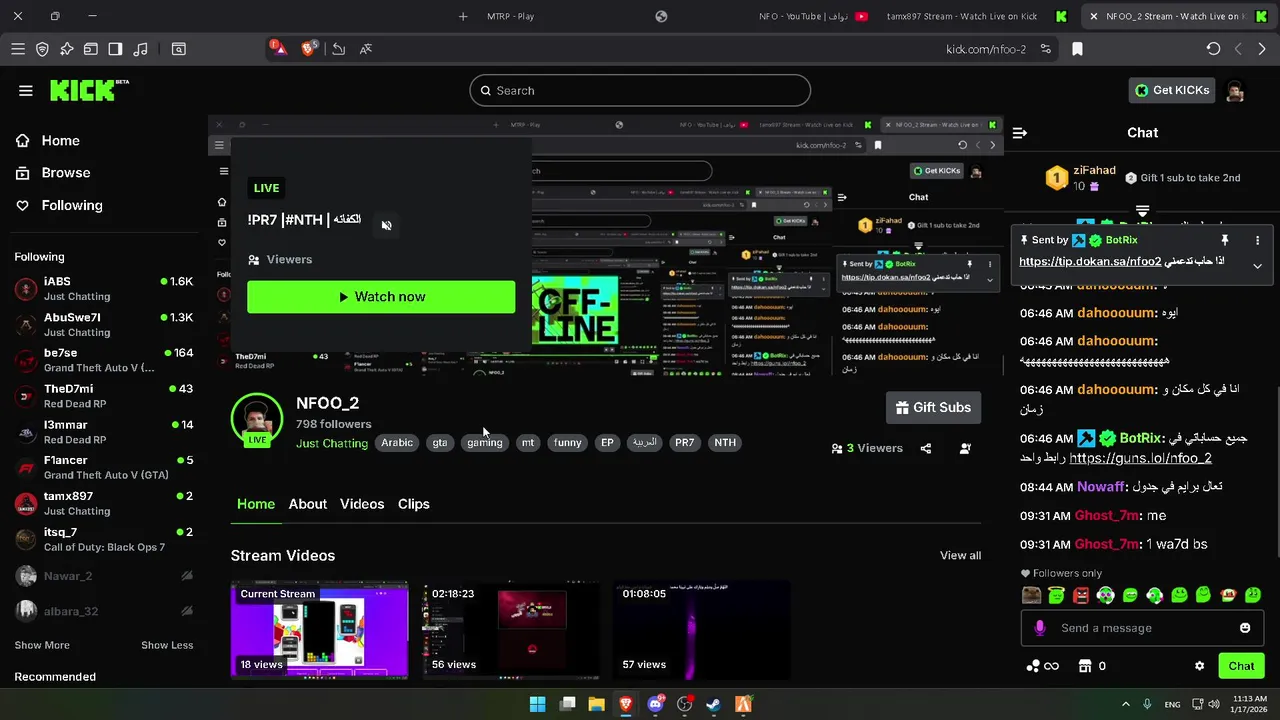Open the Brave Shields lion icon
1280x720 pixels.
[x=308, y=48]
